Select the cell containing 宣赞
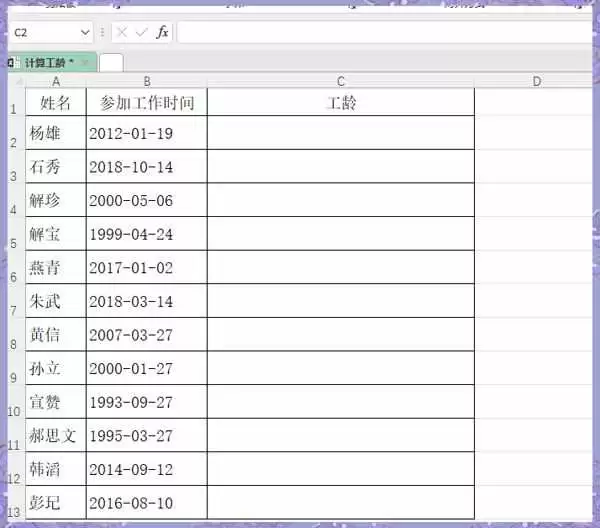The height and width of the screenshot is (528, 600). click(x=56, y=402)
